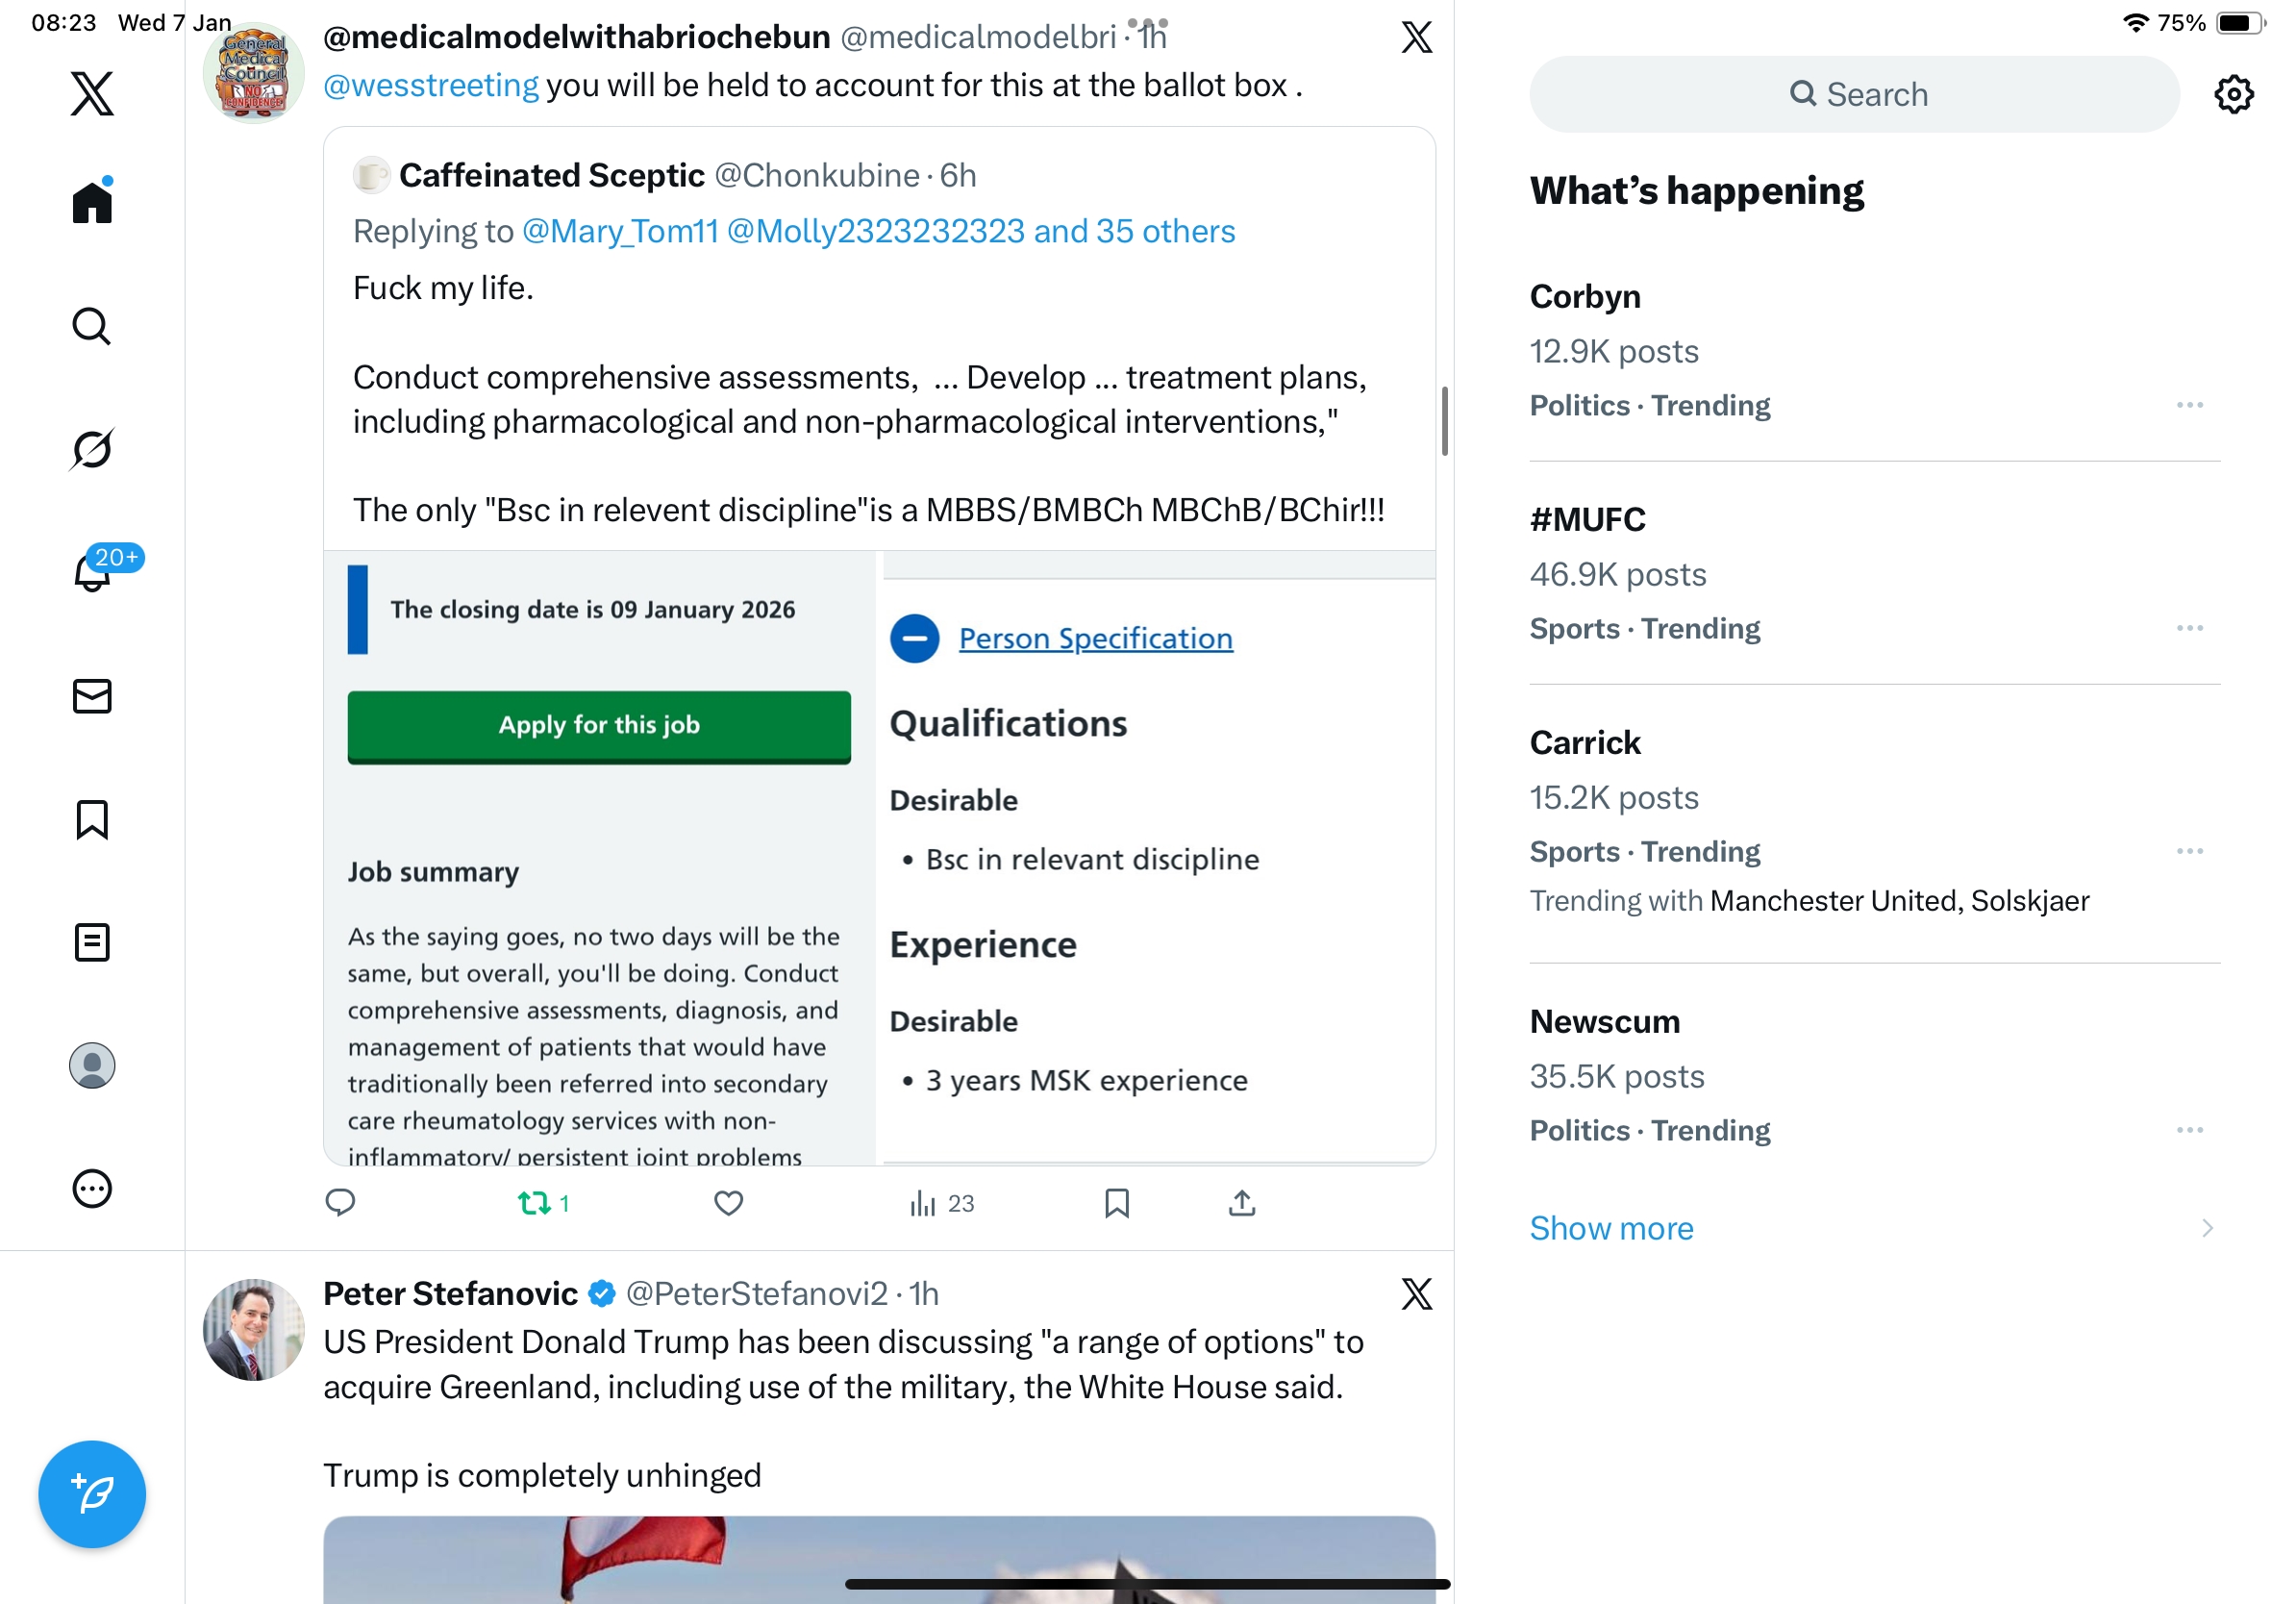Click the compose new post button
2296x1604 pixels.
[x=92, y=1494]
